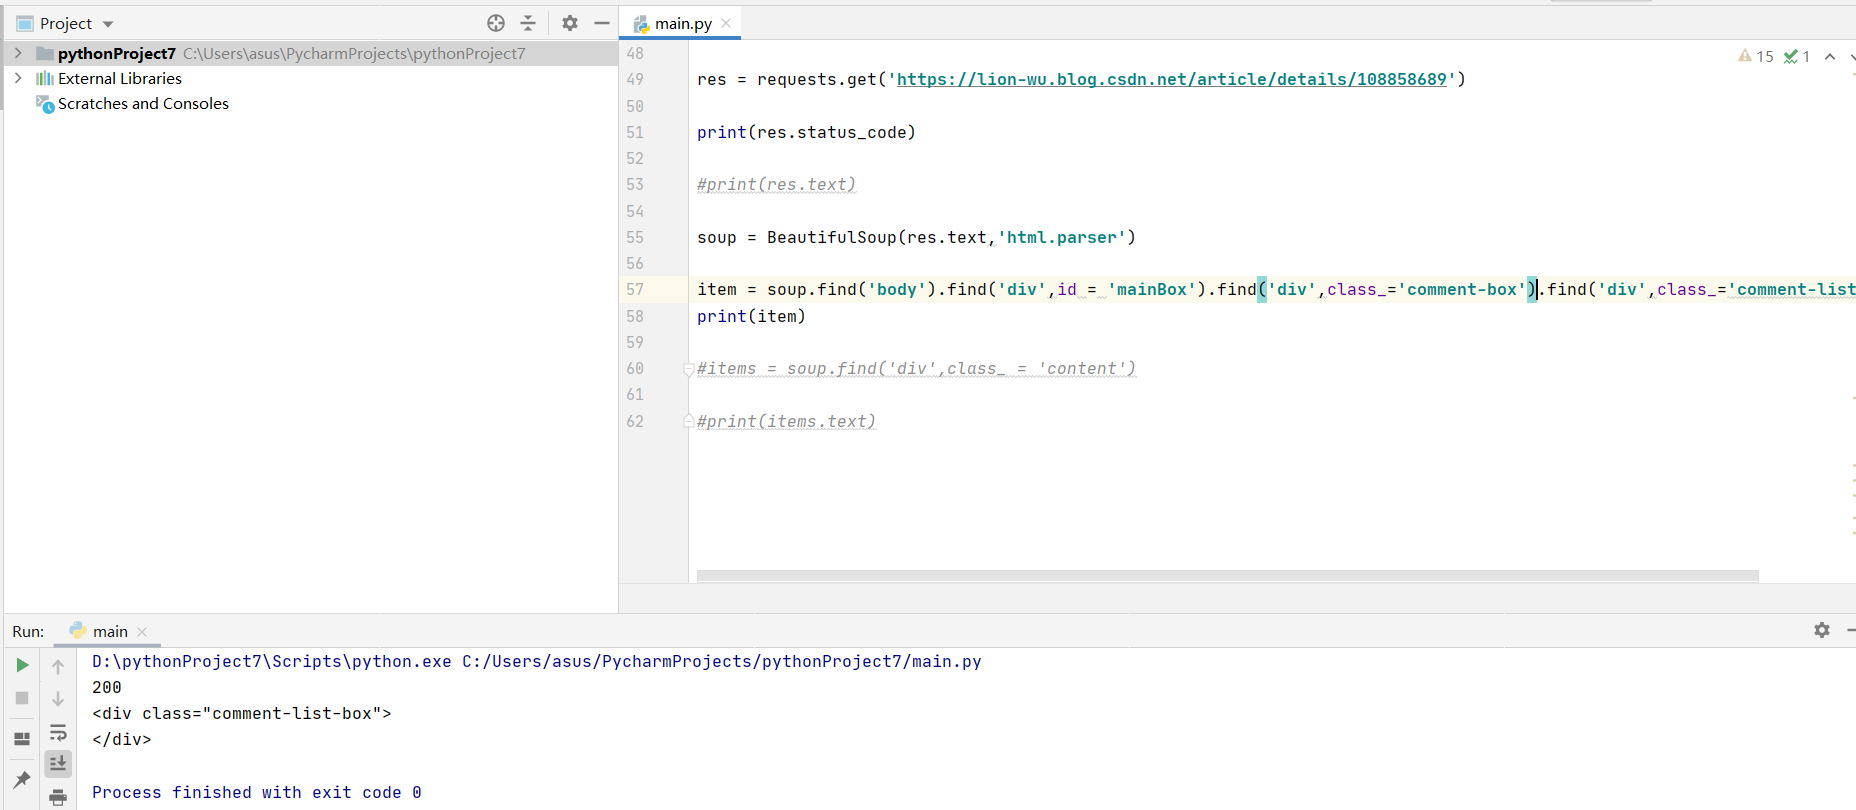Viewport: 1856px width, 810px height.
Task: Click the print output icon
Action: [58, 797]
